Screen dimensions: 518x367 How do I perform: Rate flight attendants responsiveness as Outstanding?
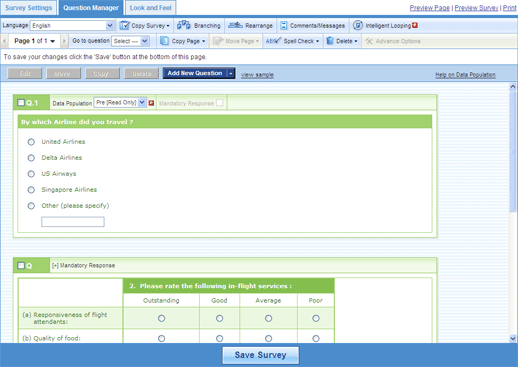tap(161, 318)
